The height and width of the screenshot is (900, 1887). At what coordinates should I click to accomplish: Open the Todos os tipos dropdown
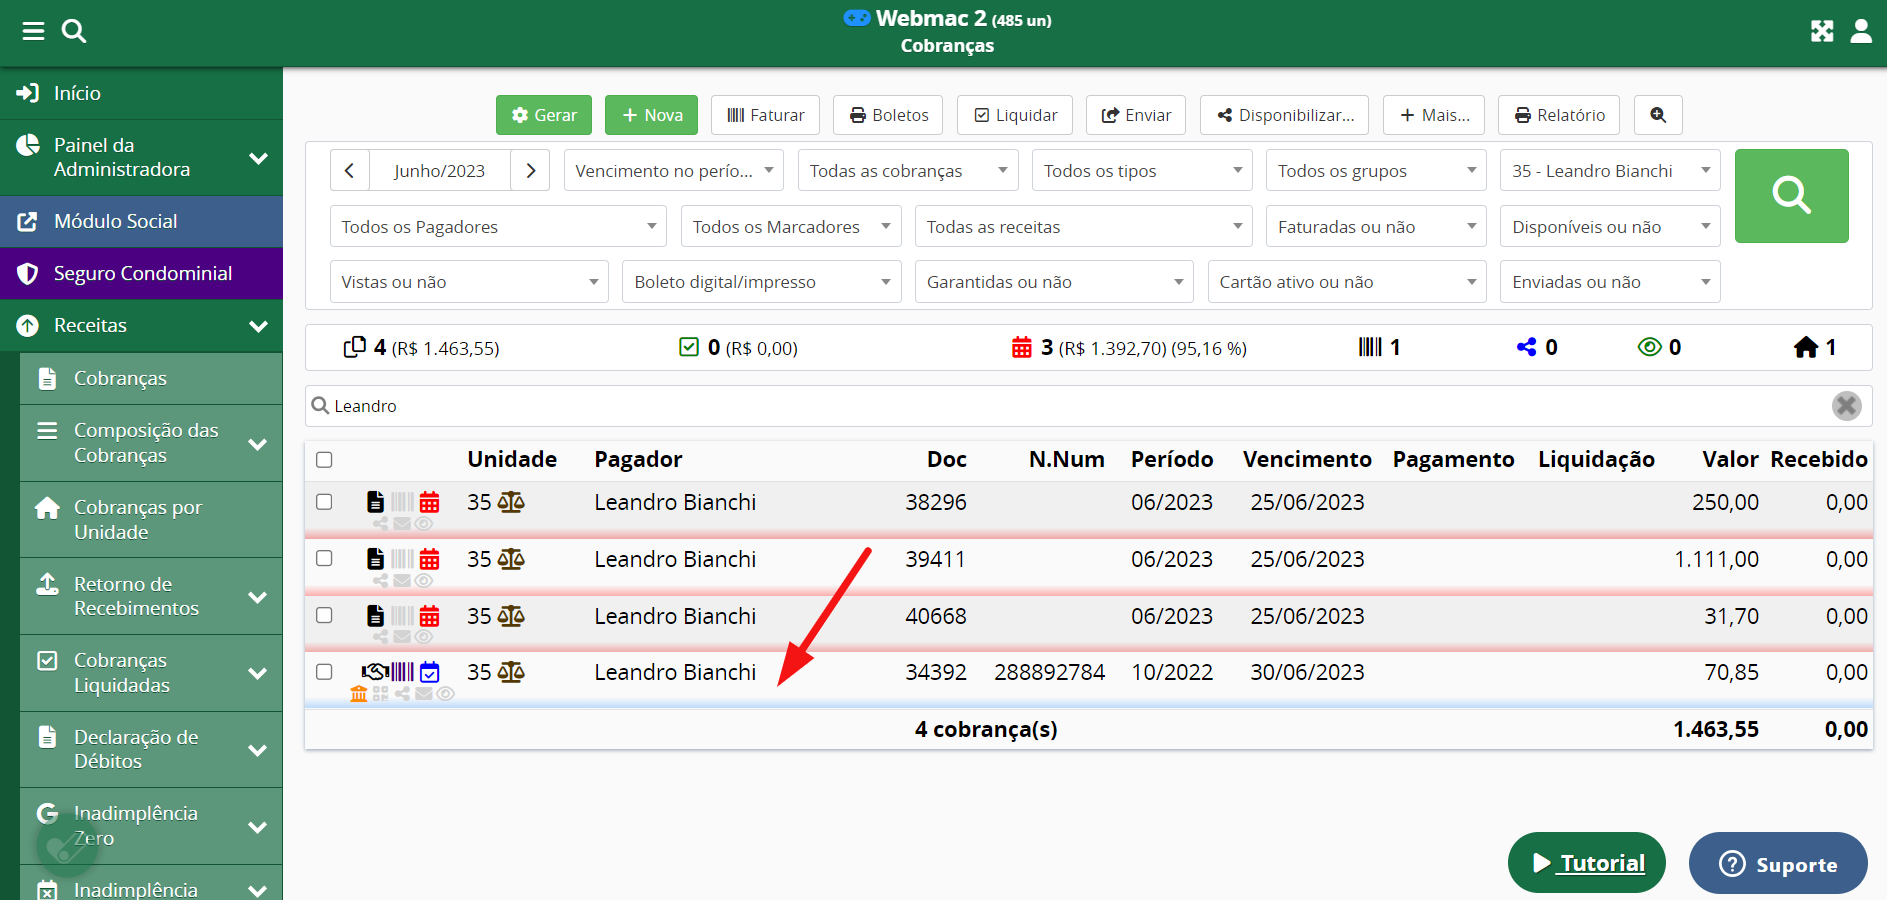click(1142, 171)
